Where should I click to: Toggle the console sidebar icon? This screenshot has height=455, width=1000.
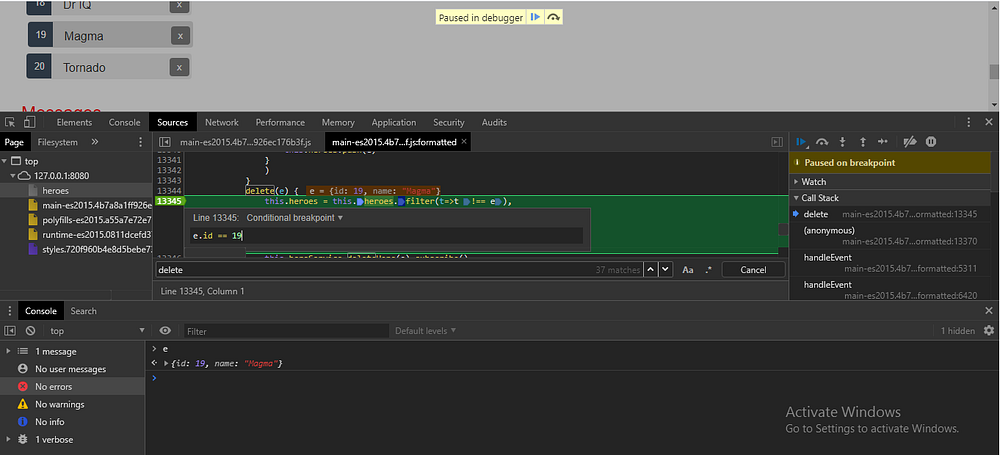pos(10,331)
